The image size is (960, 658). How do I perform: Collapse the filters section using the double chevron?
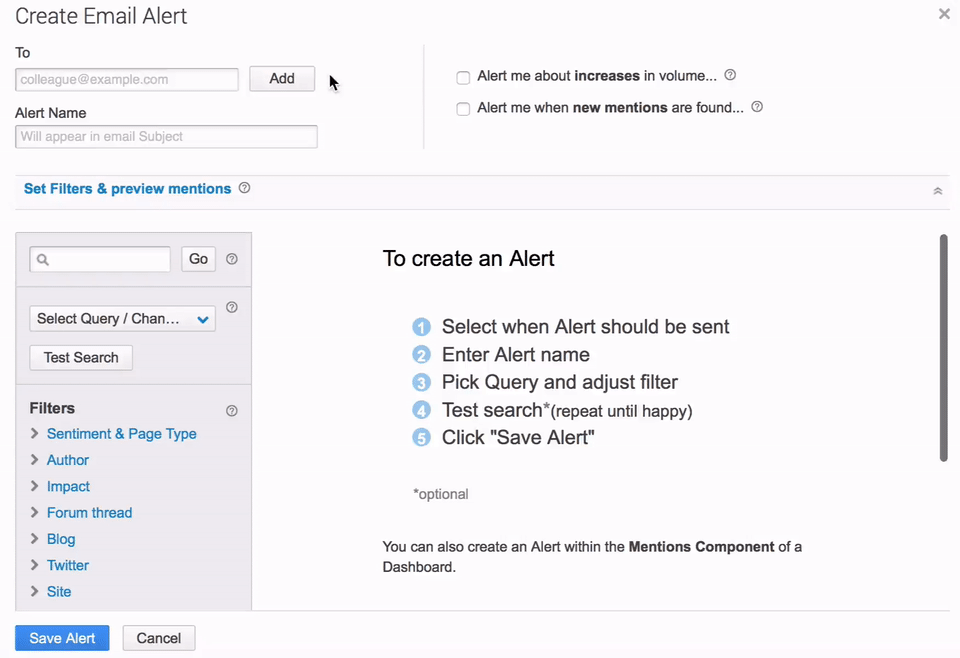[x=937, y=189]
